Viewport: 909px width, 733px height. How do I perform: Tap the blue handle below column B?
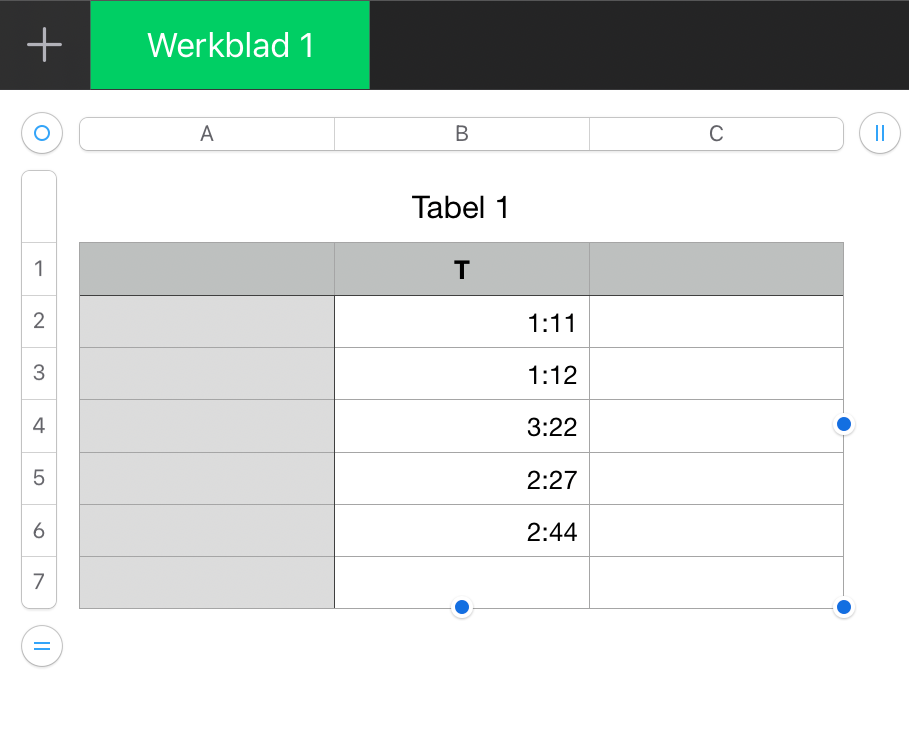[x=462, y=607]
